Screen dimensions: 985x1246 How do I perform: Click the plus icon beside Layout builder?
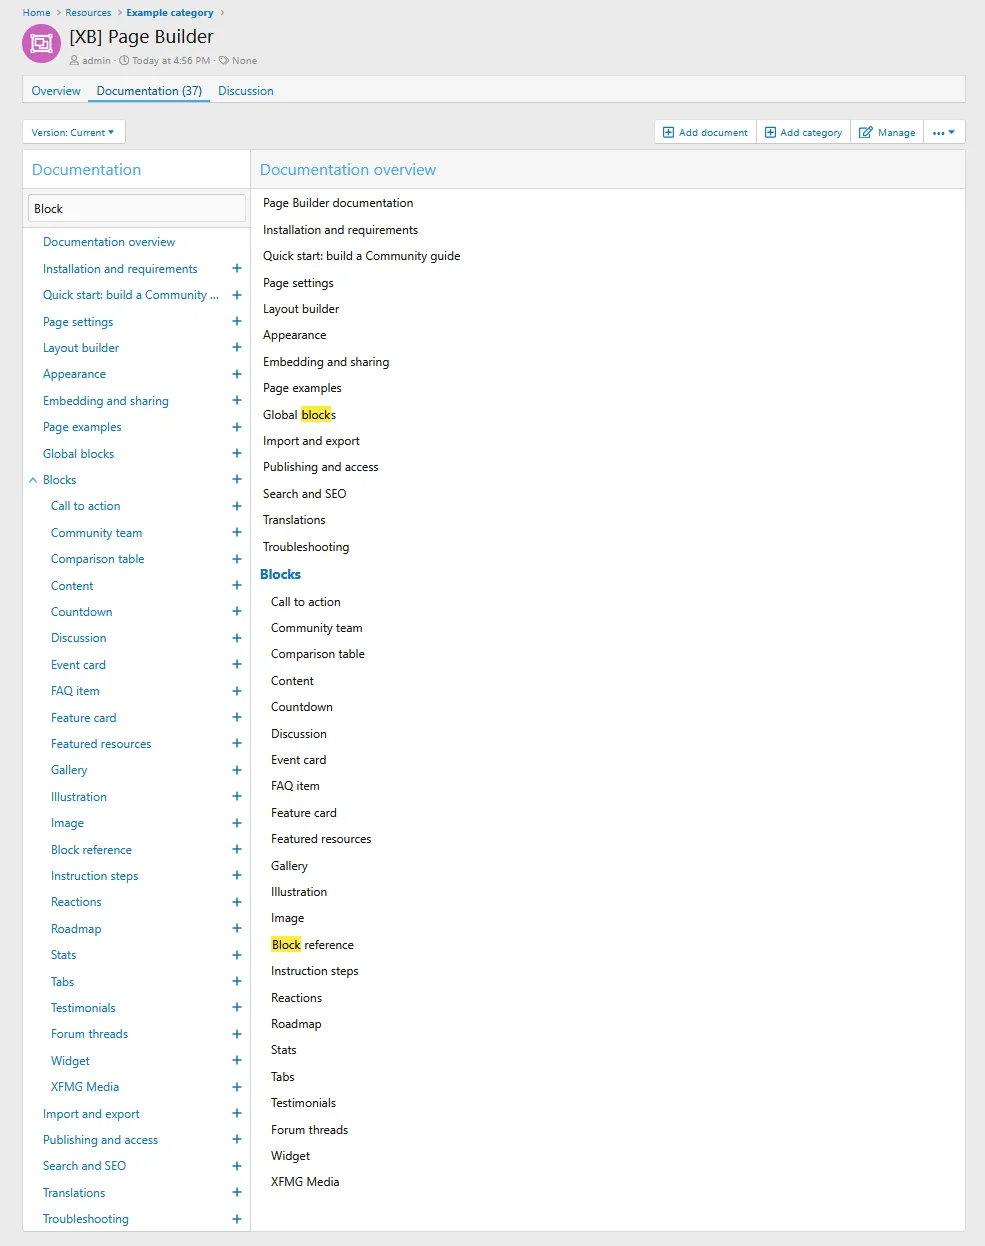pyautogui.click(x=237, y=347)
